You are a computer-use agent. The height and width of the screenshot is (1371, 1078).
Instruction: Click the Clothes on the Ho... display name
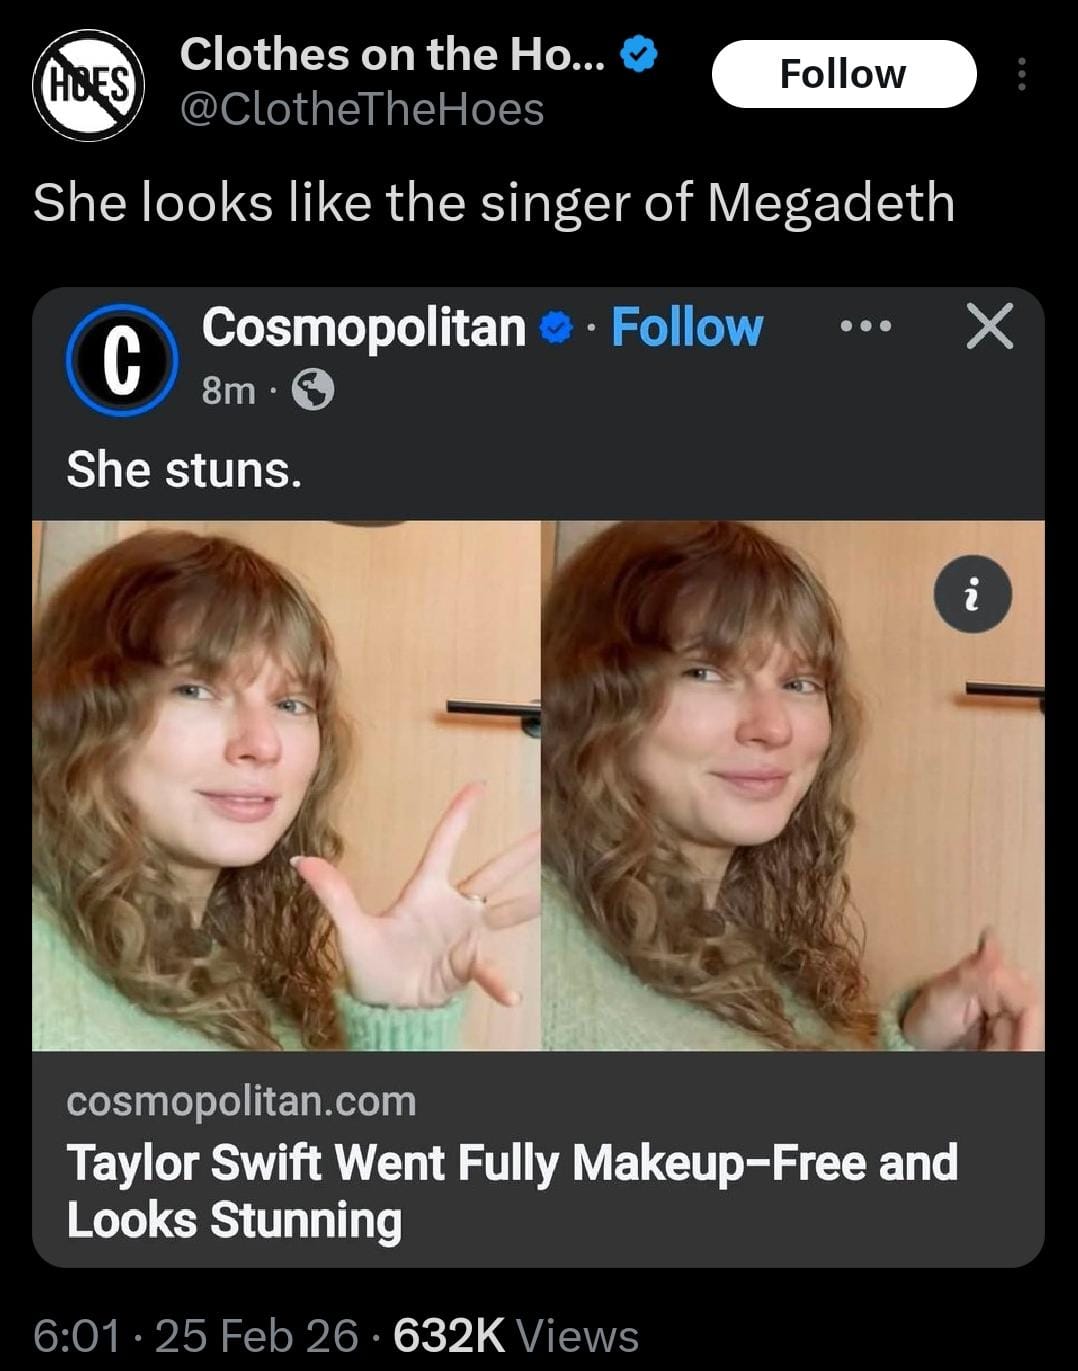[392, 54]
